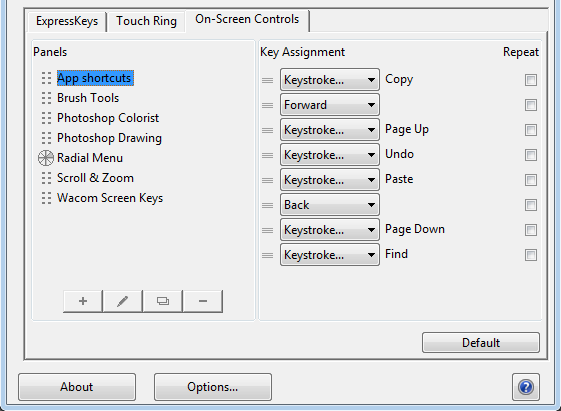Click the grid icon next to Brush Tools

click(x=46, y=98)
